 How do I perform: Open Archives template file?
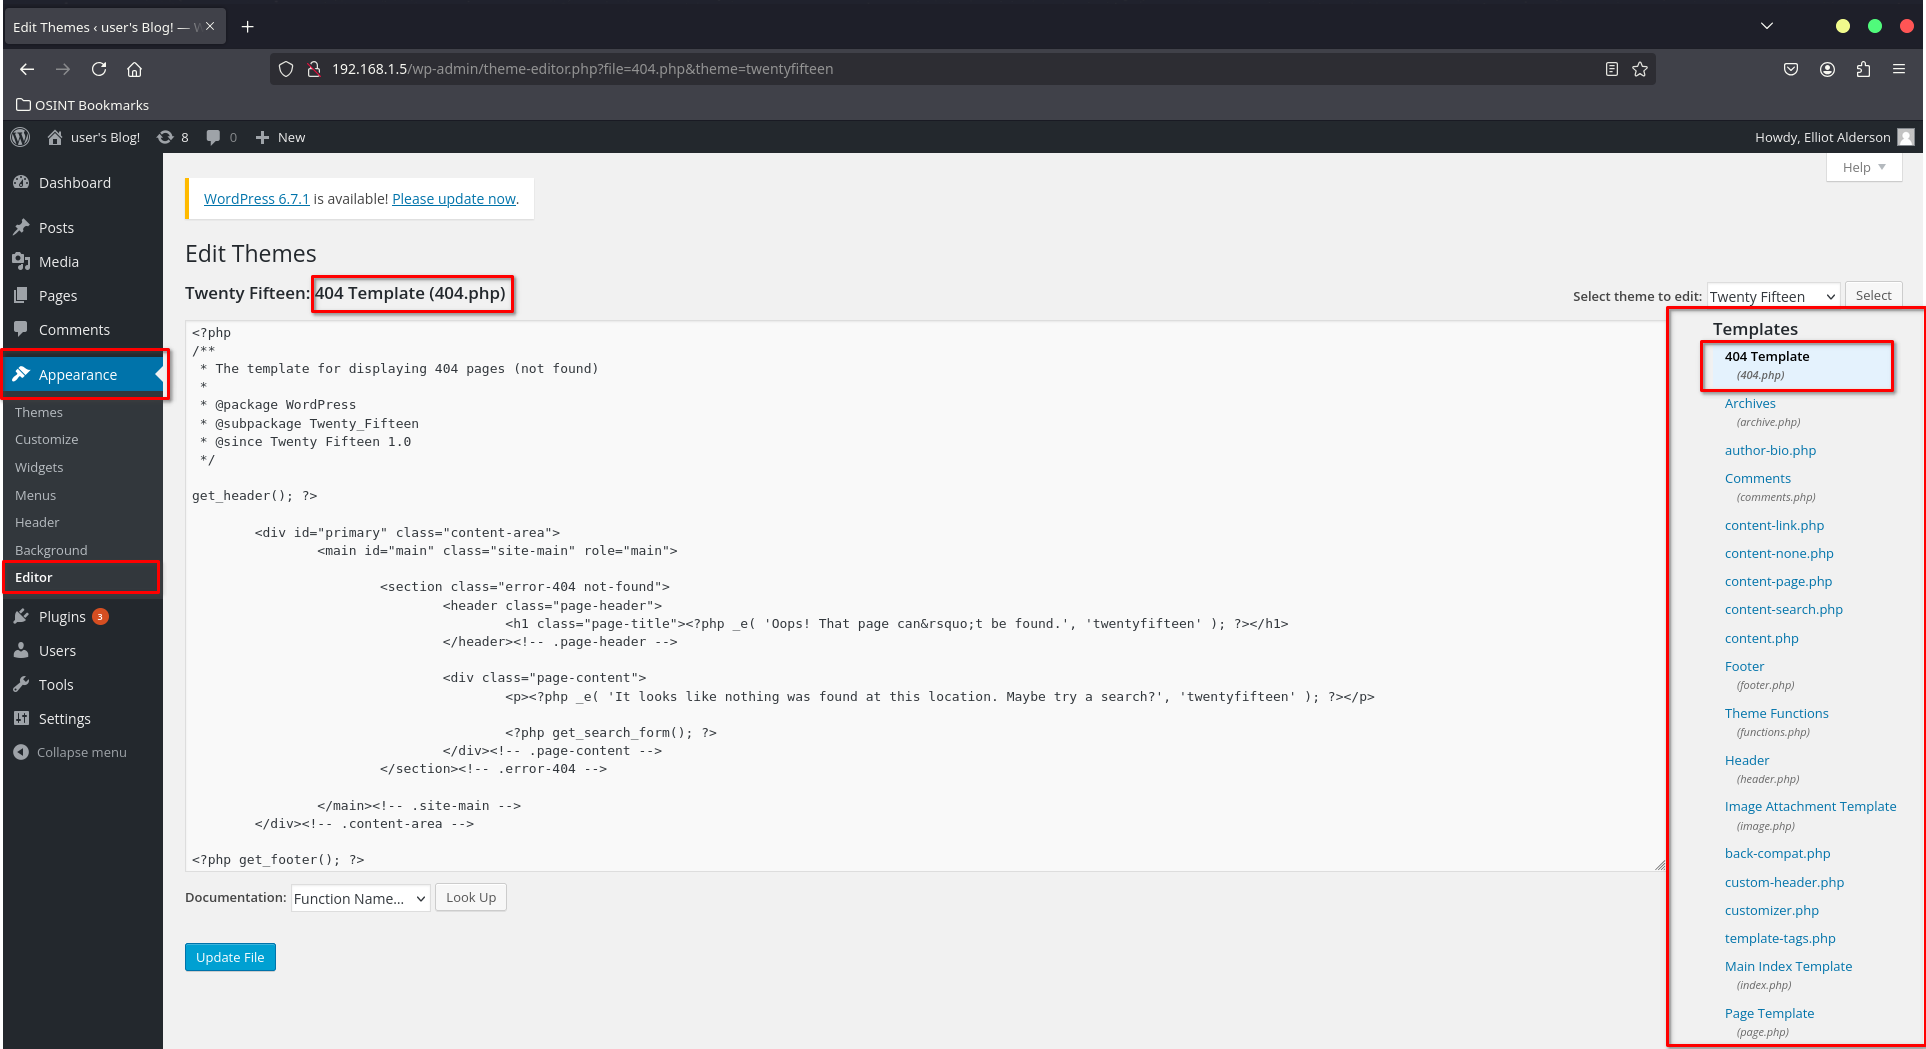[1750, 404]
